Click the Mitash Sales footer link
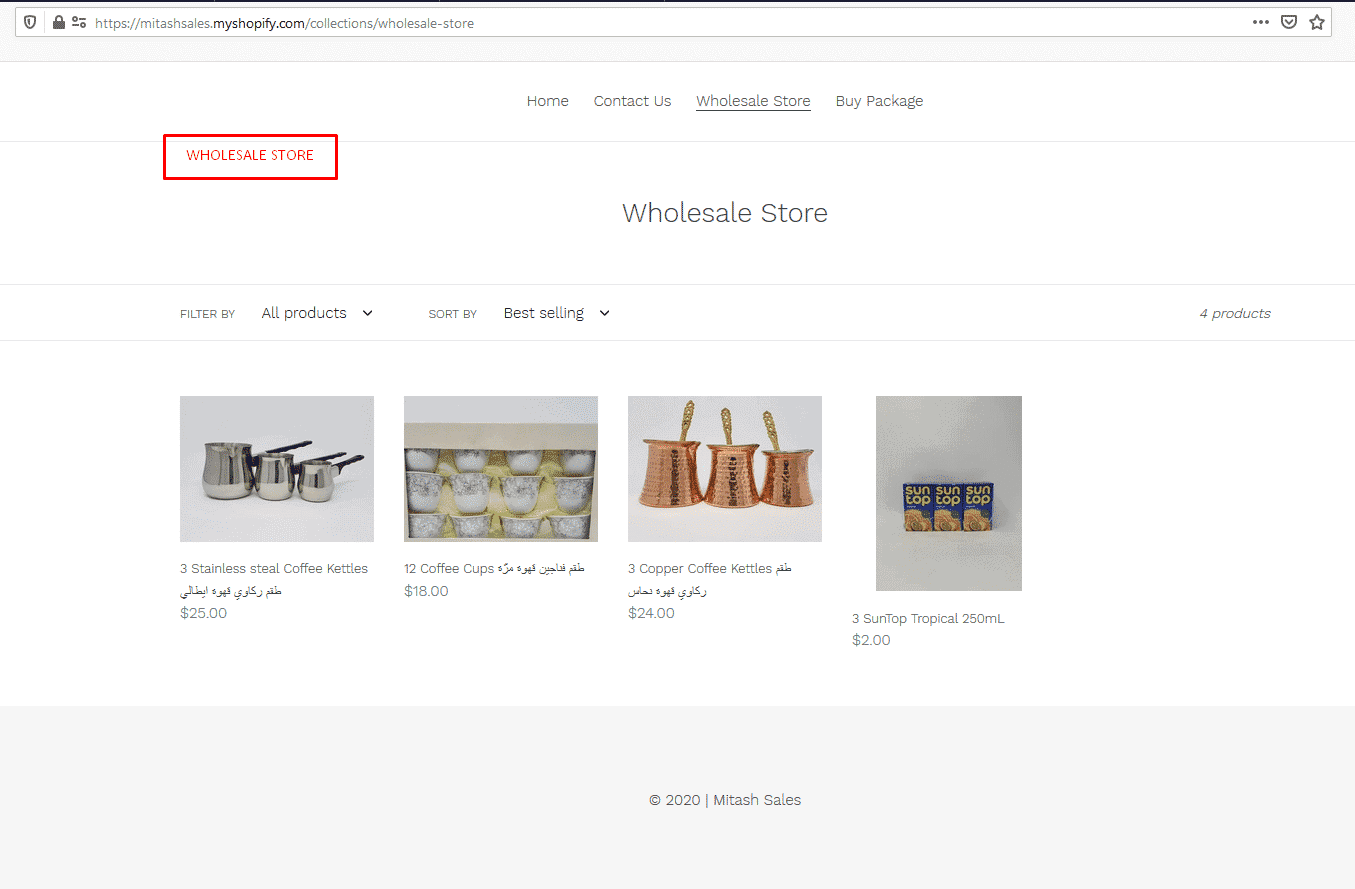 click(757, 800)
